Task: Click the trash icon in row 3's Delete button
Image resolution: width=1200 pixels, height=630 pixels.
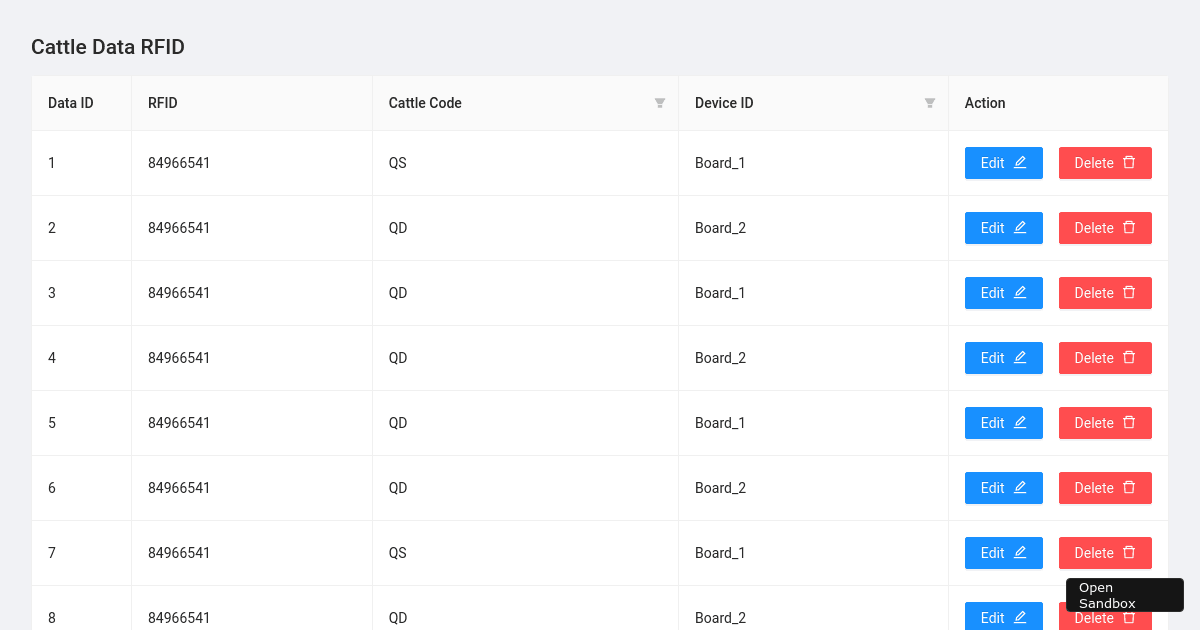Action: 1129,292
